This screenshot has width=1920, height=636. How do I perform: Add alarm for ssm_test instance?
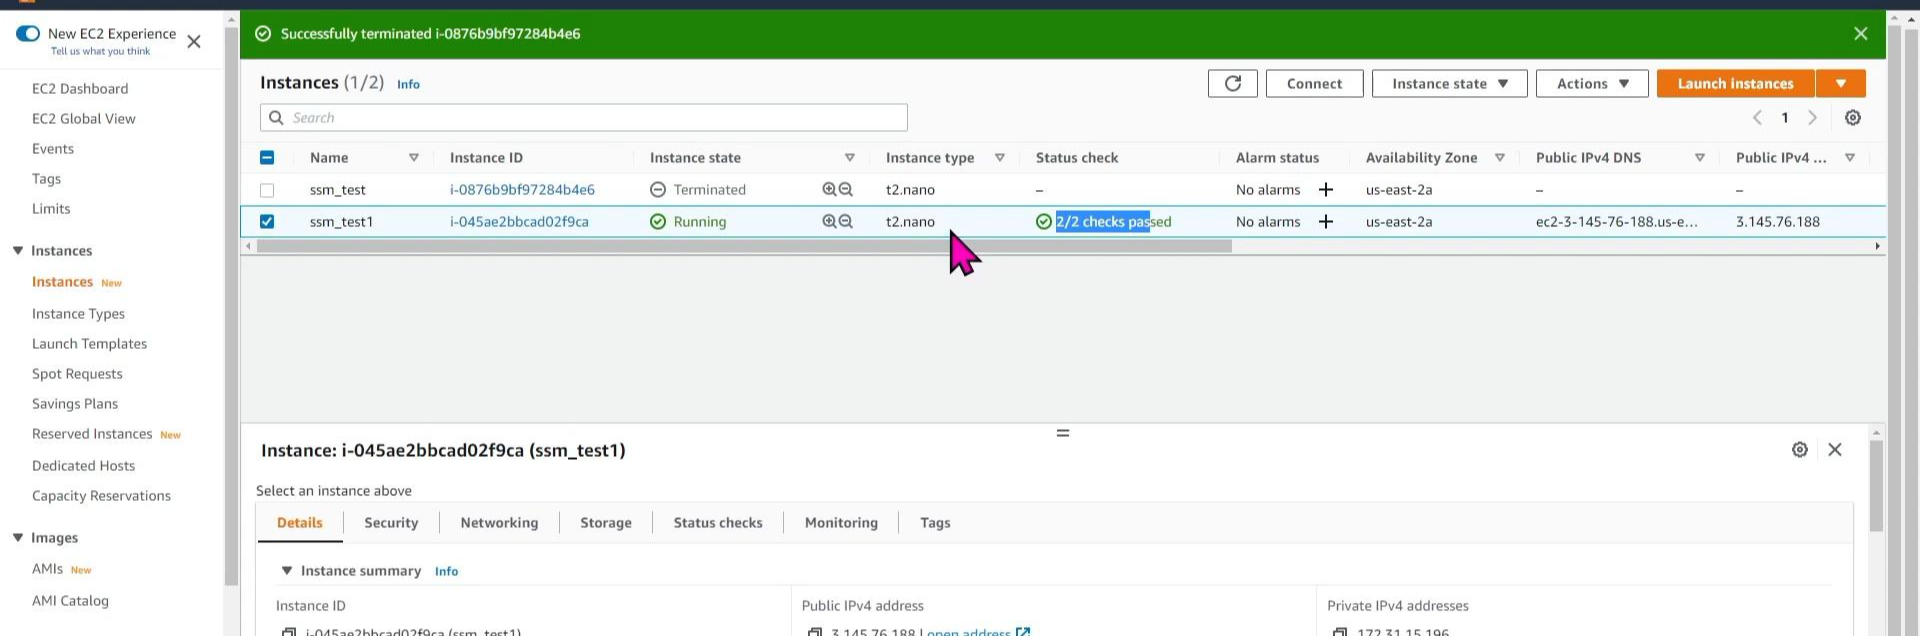[x=1326, y=190]
